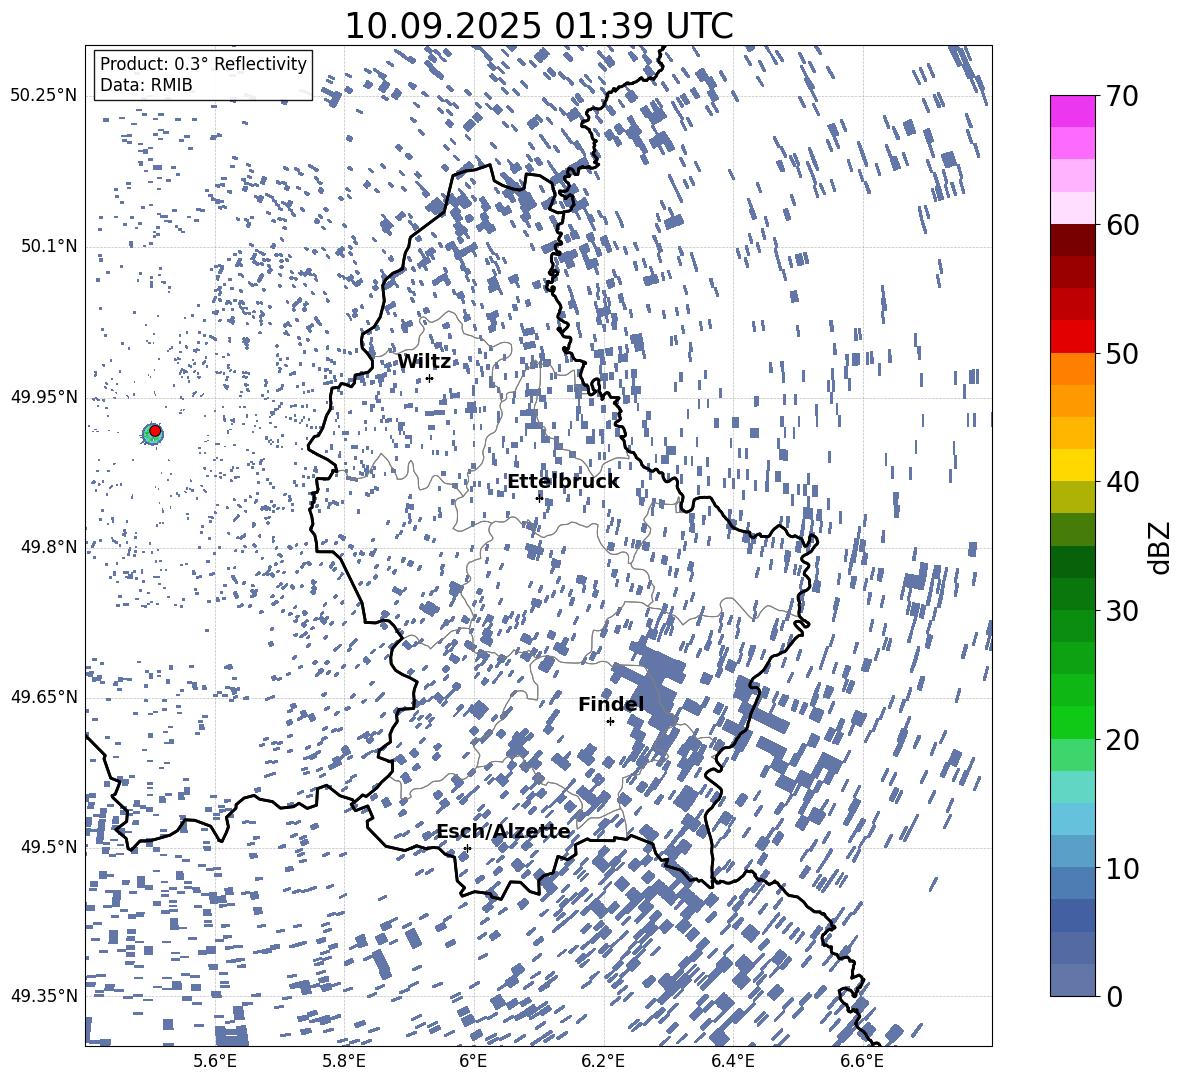Click the yellow colorbar segment near 40
This screenshot has width=1184, height=1081.
1072,465
